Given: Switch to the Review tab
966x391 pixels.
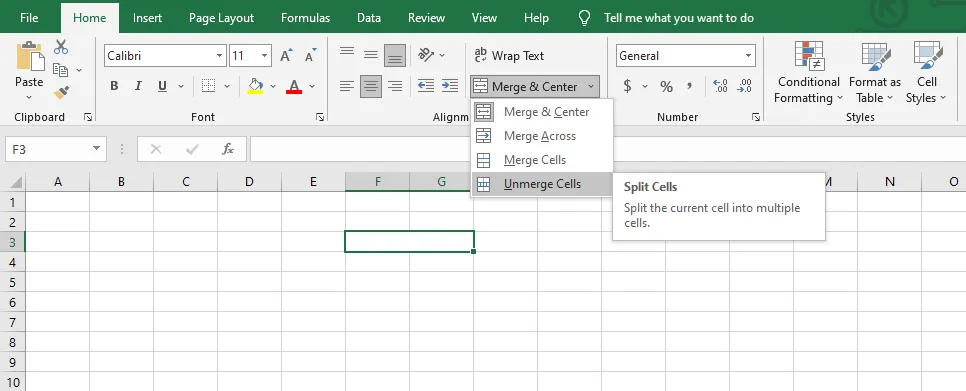Looking at the screenshot, I should click(426, 18).
